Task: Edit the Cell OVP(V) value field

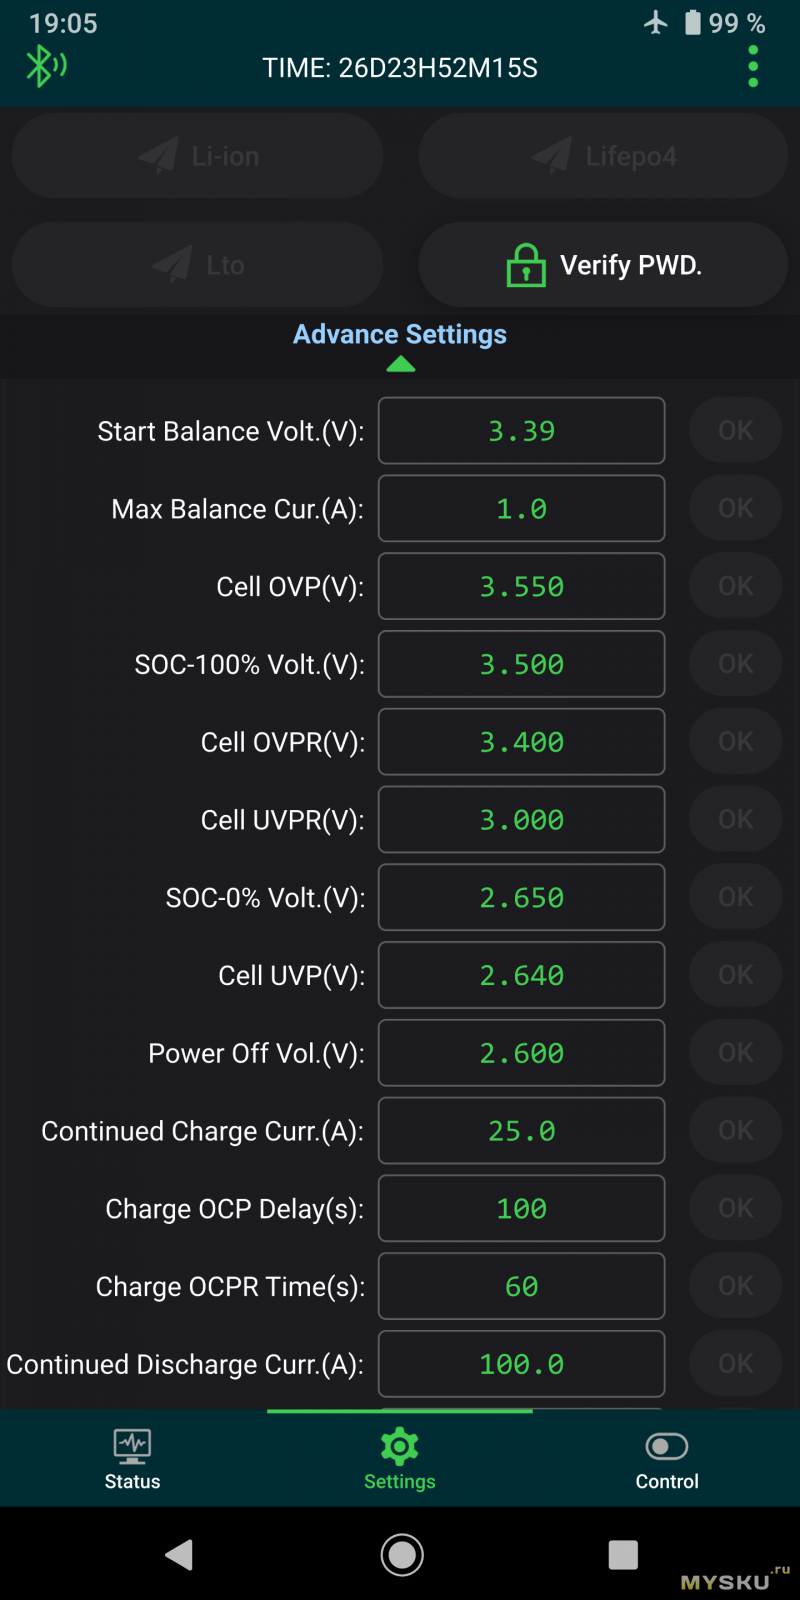Action: [521, 587]
